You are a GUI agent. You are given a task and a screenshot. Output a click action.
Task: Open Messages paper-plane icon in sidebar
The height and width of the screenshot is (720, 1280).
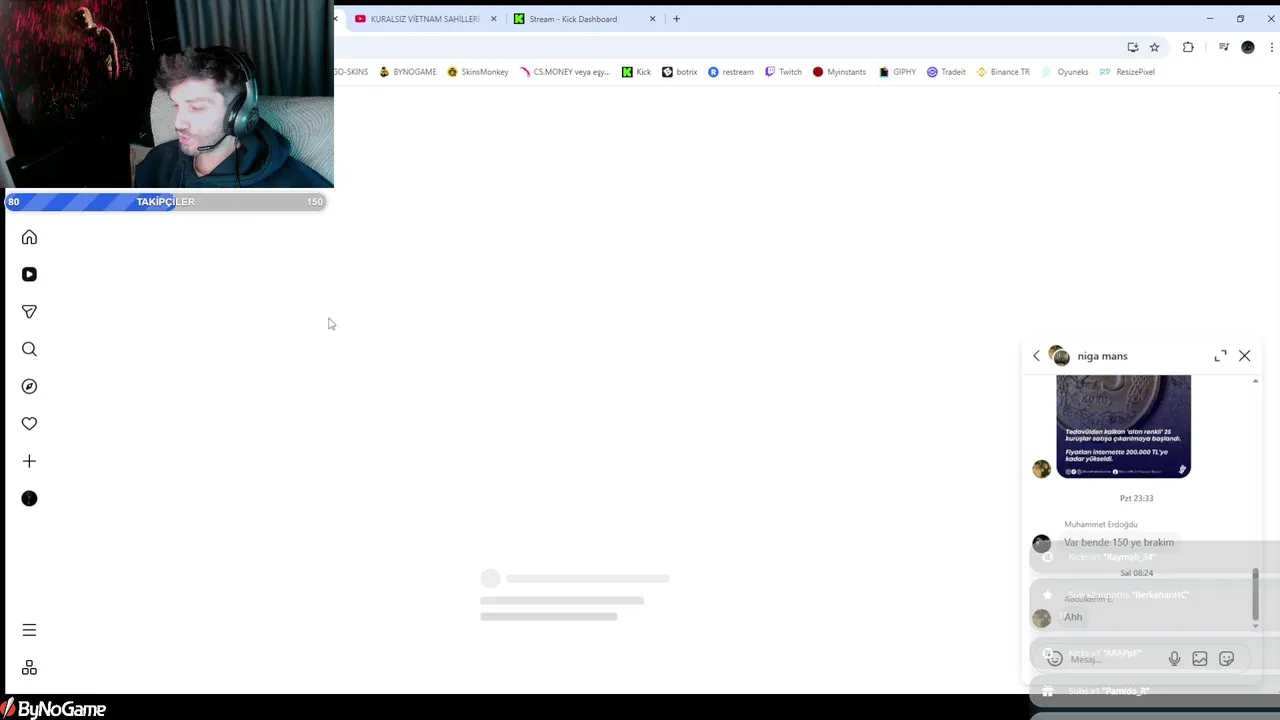click(x=29, y=312)
